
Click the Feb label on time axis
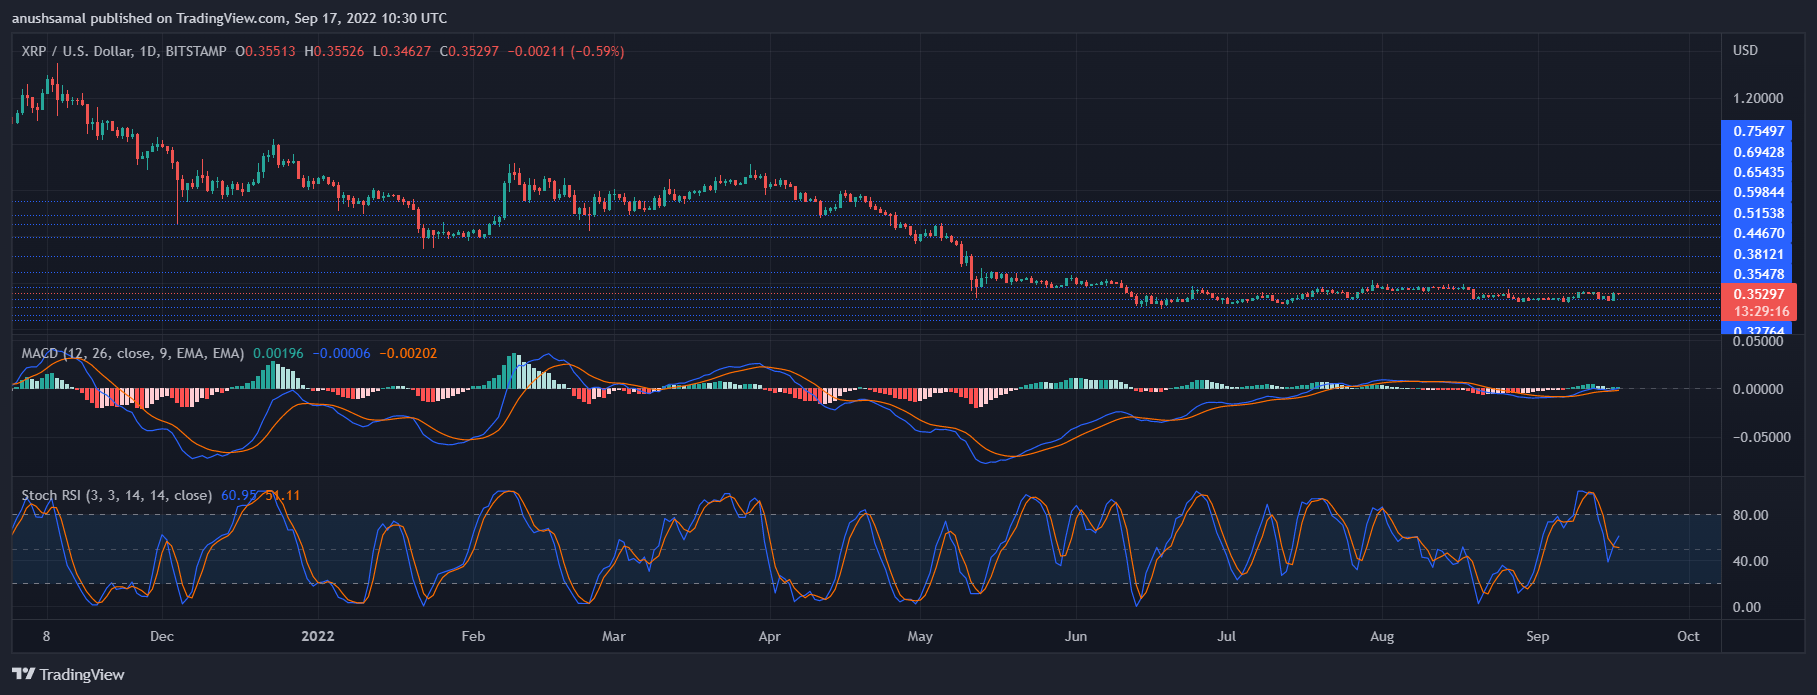473,636
